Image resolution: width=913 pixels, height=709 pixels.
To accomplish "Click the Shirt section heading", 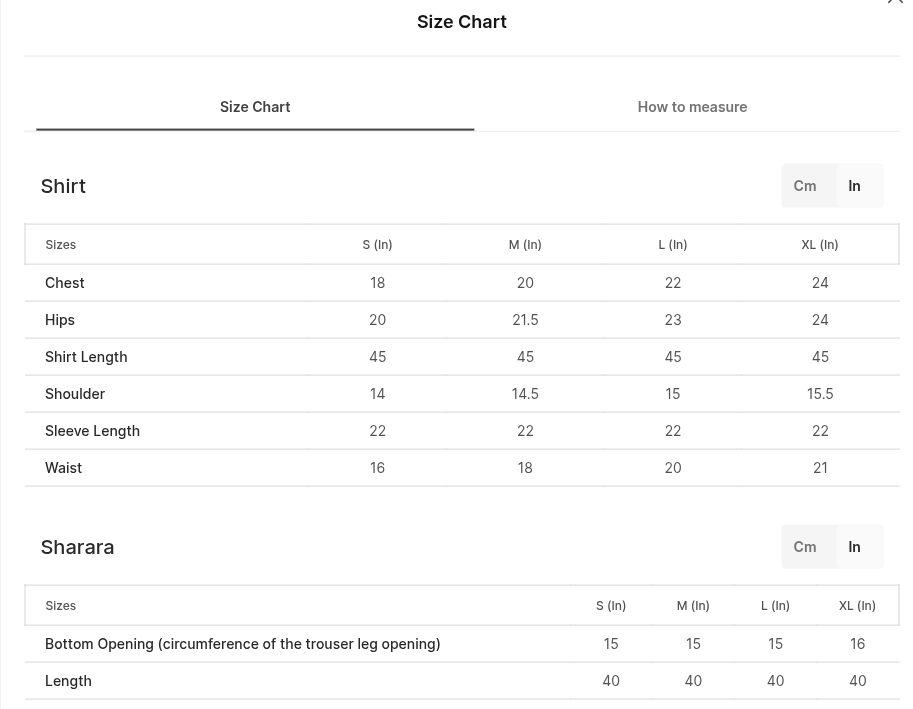I will pyautogui.click(x=63, y=186).
